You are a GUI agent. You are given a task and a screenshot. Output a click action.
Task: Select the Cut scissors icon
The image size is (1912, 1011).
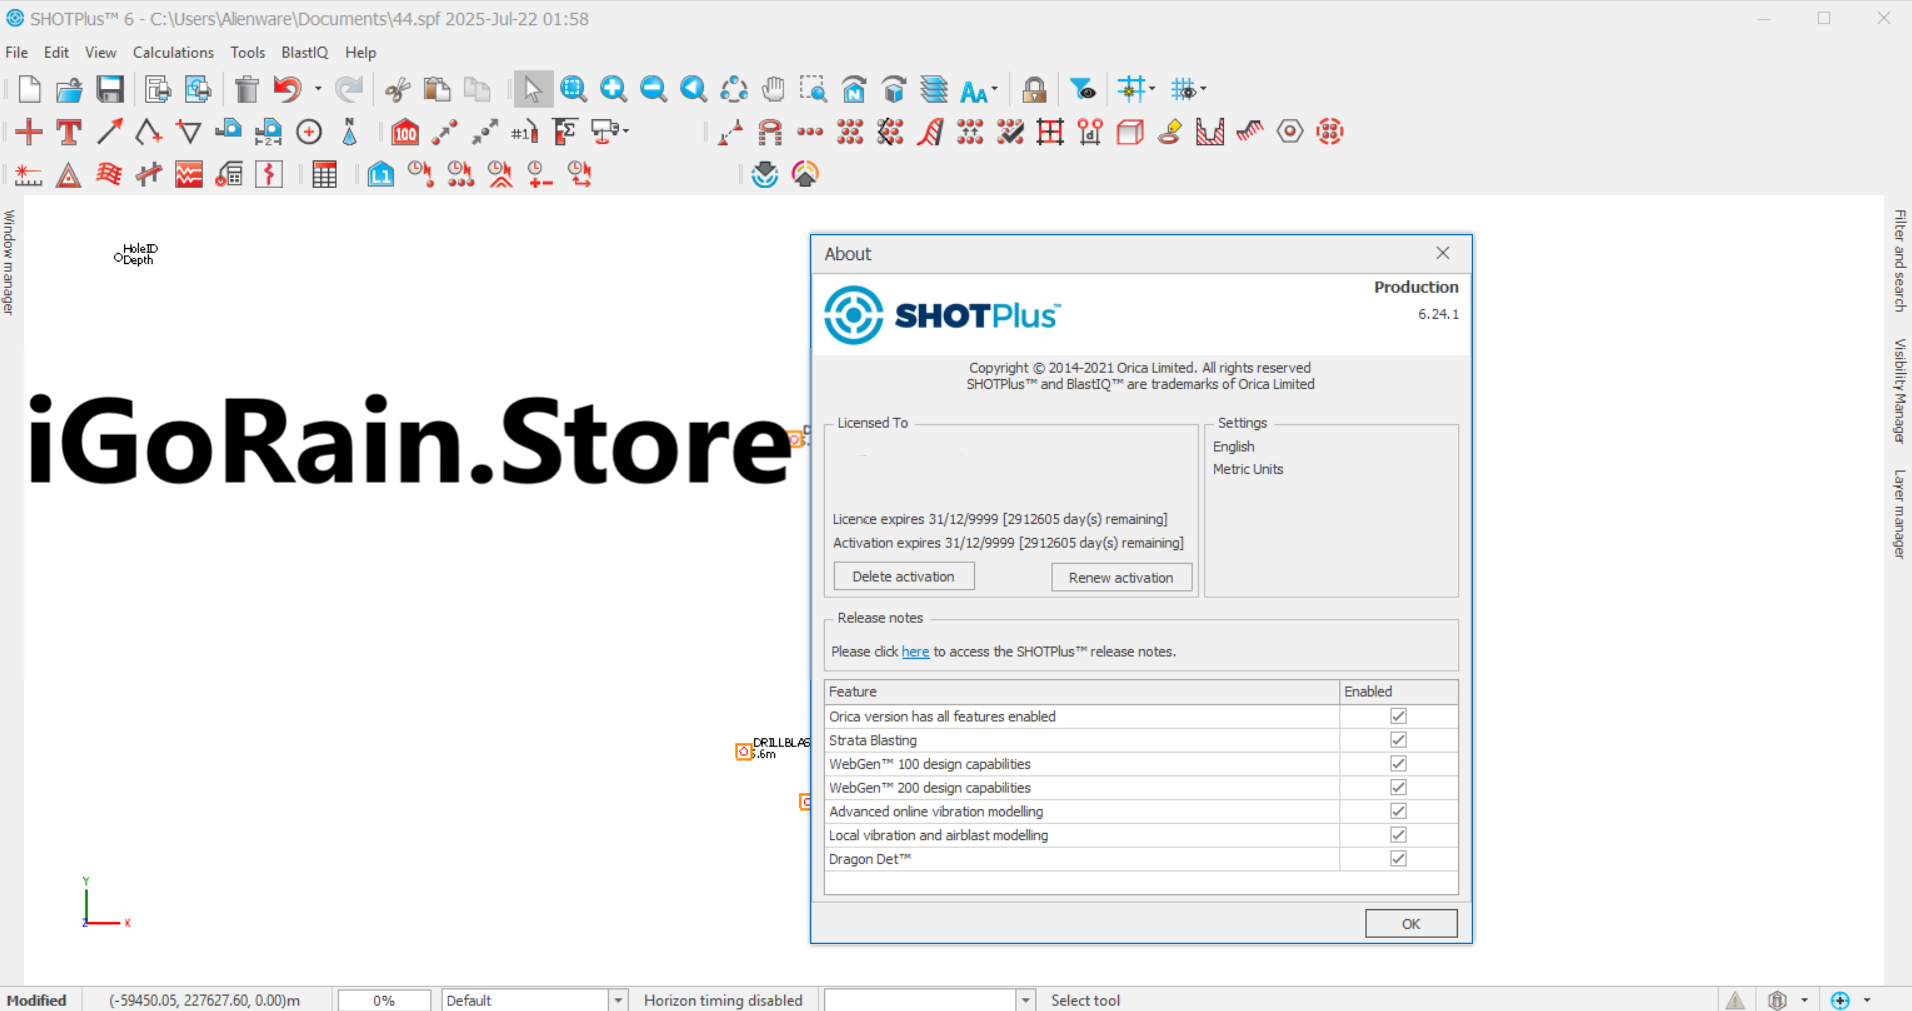pos(396,89)
